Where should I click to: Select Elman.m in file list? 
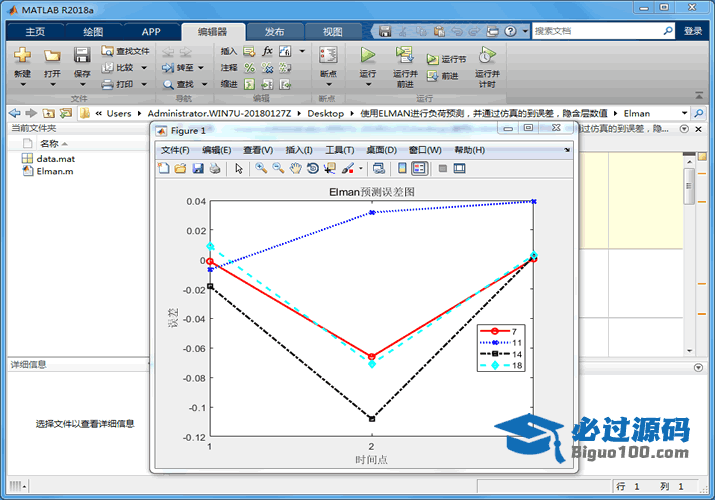[x=48, y=171]
